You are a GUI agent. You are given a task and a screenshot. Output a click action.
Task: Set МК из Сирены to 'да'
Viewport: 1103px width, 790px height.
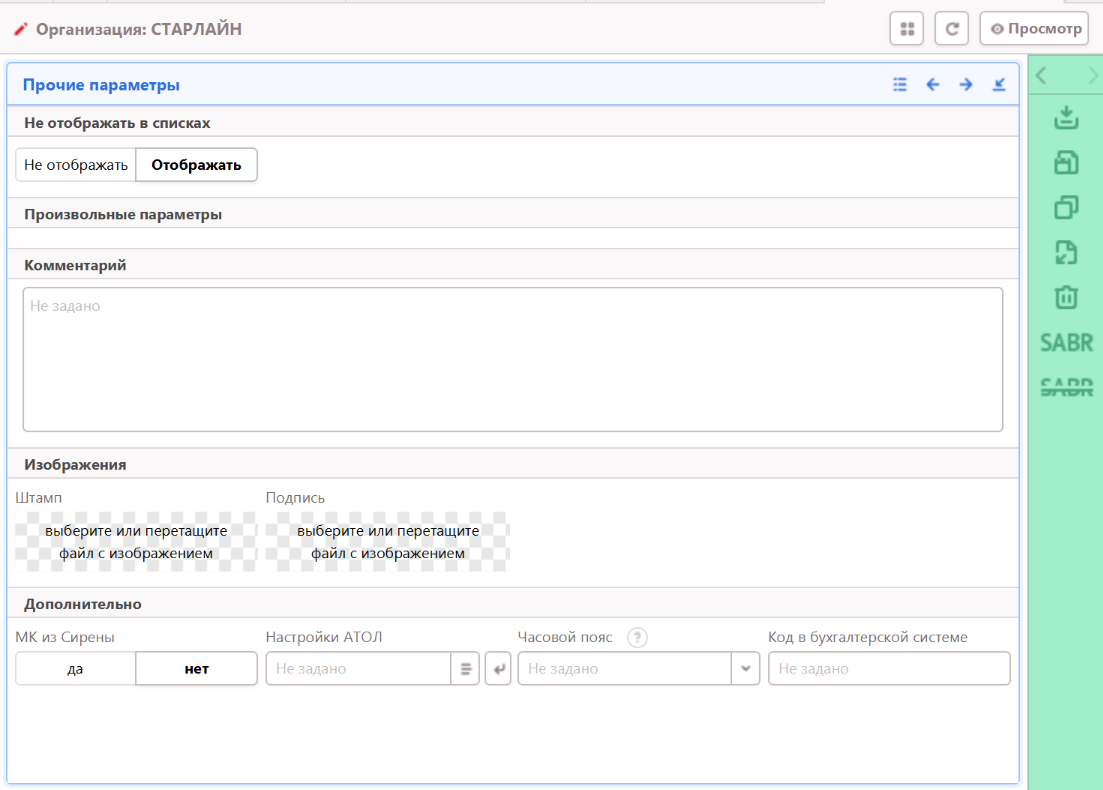[75, 669]
